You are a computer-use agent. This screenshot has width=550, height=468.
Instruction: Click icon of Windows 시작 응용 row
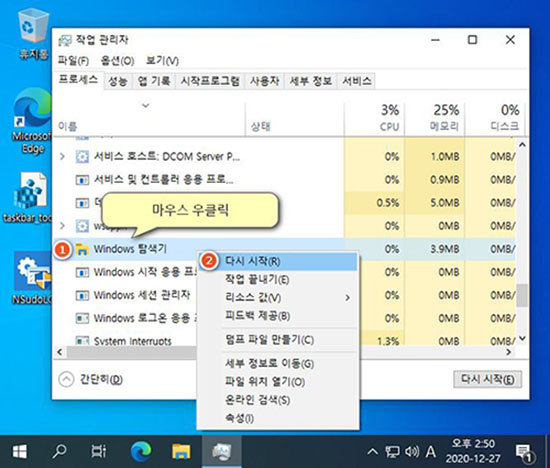(x=82, y=272)
